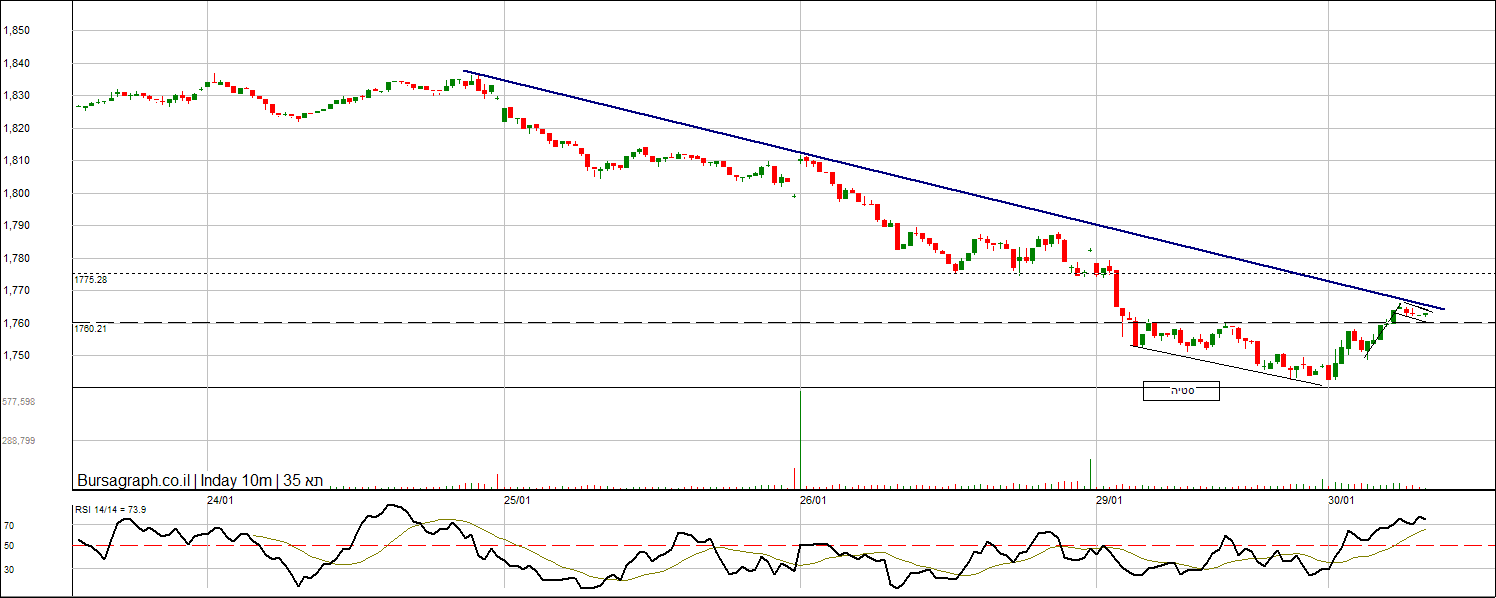
Task: Click the tallest volume spike bar
Action: 801,440
